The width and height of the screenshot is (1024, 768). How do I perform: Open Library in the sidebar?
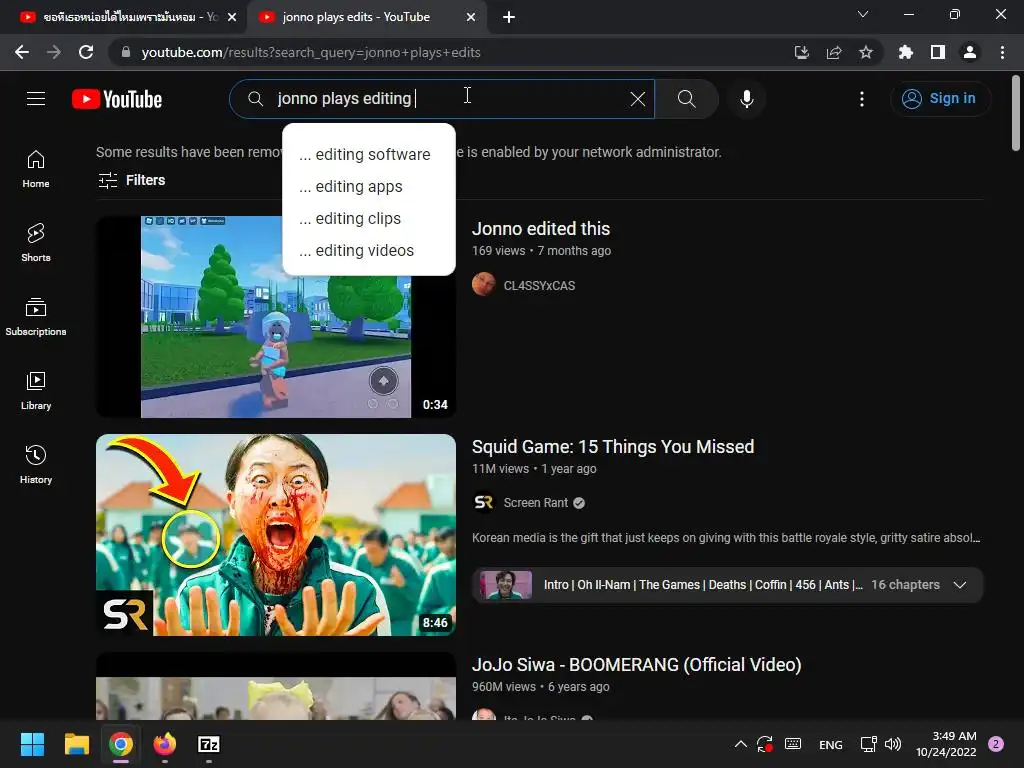click(36, 391)
